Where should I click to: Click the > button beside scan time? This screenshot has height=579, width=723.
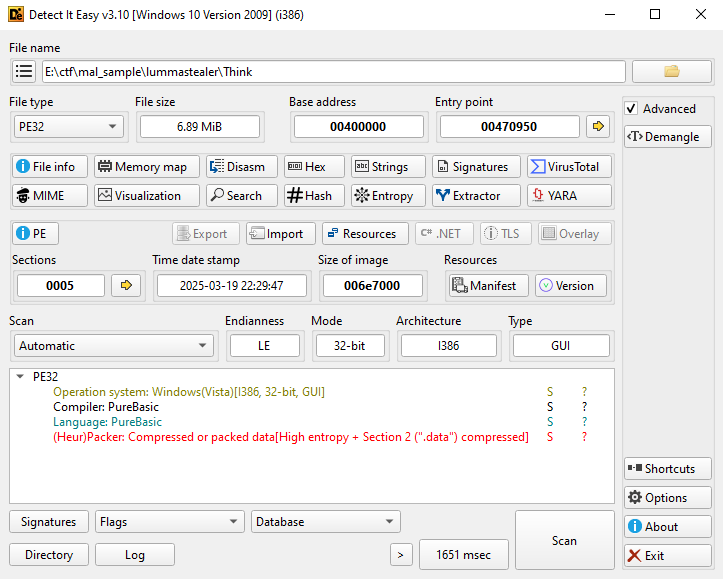pos(401,555)
